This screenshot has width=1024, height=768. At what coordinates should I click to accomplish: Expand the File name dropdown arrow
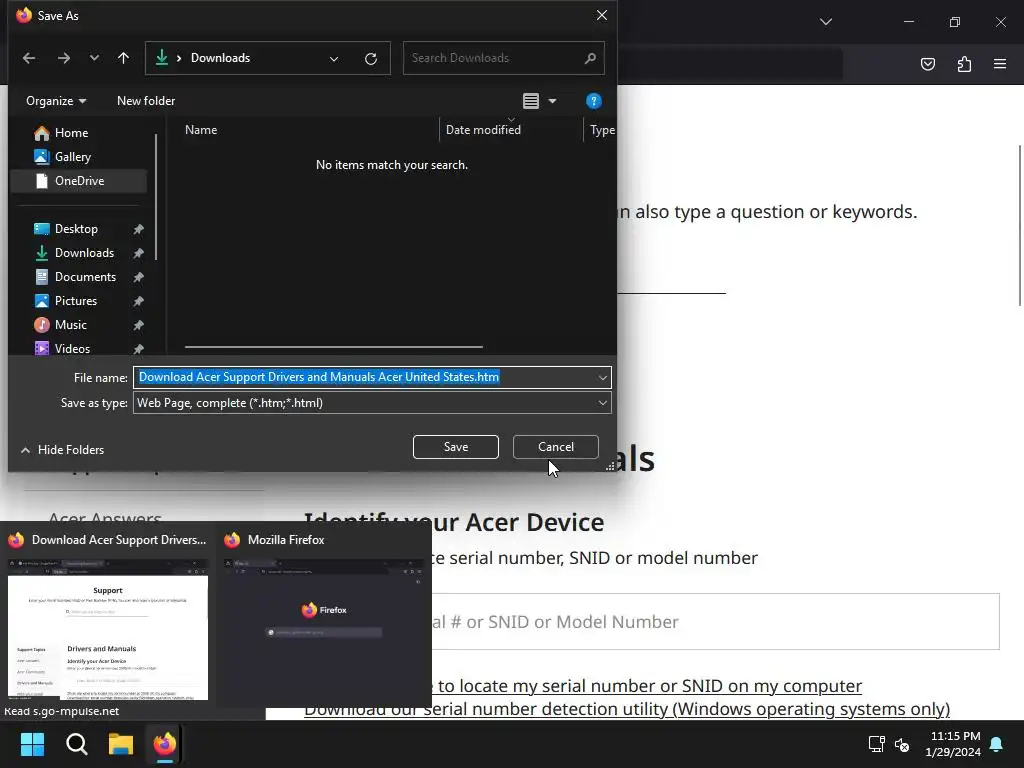602,377
